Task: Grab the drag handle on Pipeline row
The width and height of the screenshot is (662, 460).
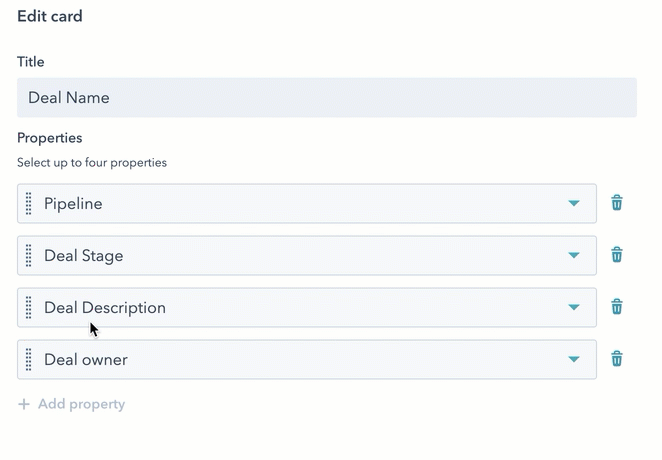Action: [x=28, y=203]
